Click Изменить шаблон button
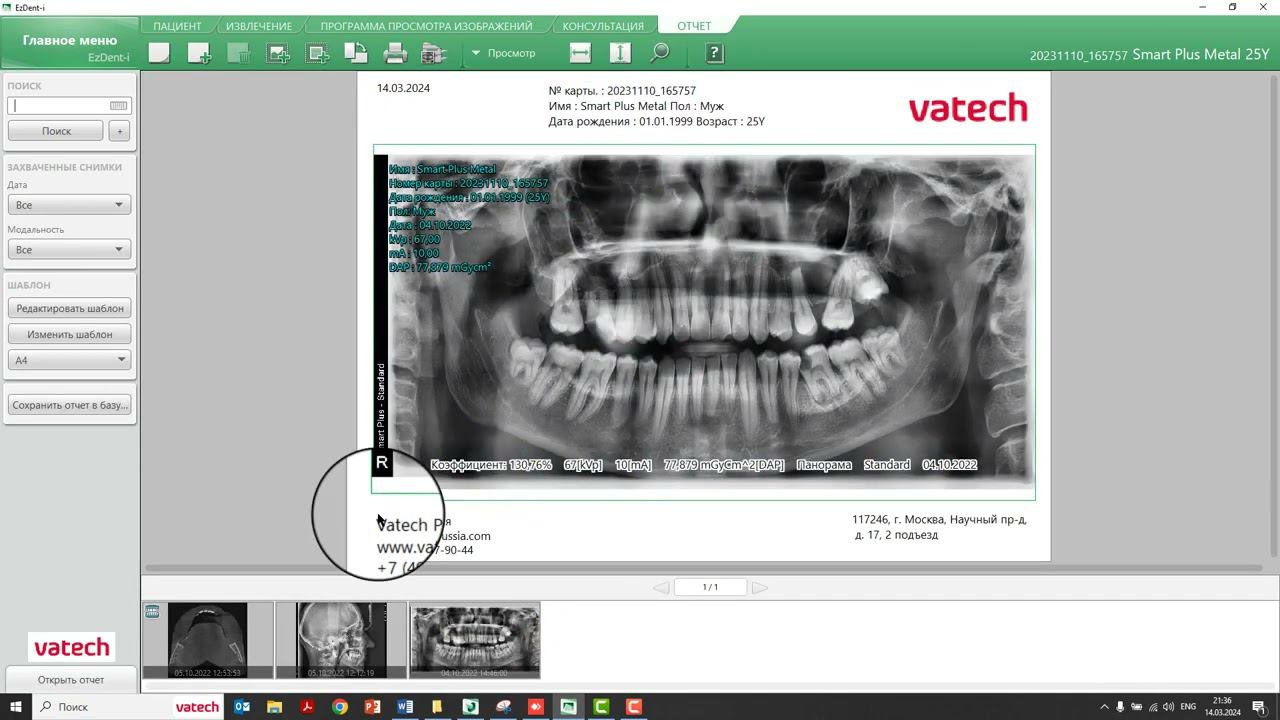The width and height of the screenshot is (1280, 720). point(70,334)
